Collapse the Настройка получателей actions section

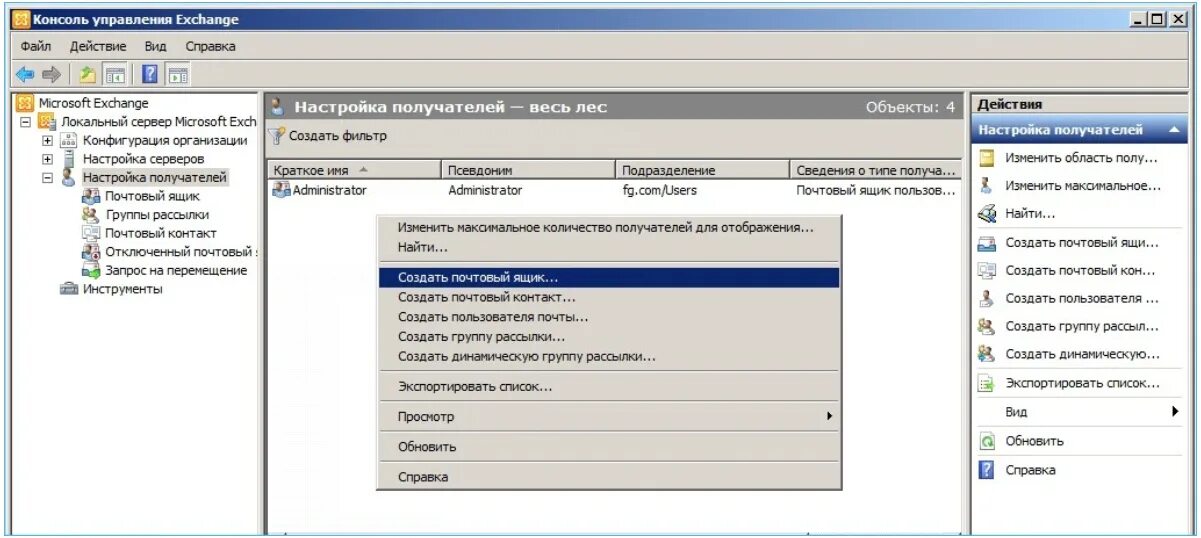[1173, 130]
